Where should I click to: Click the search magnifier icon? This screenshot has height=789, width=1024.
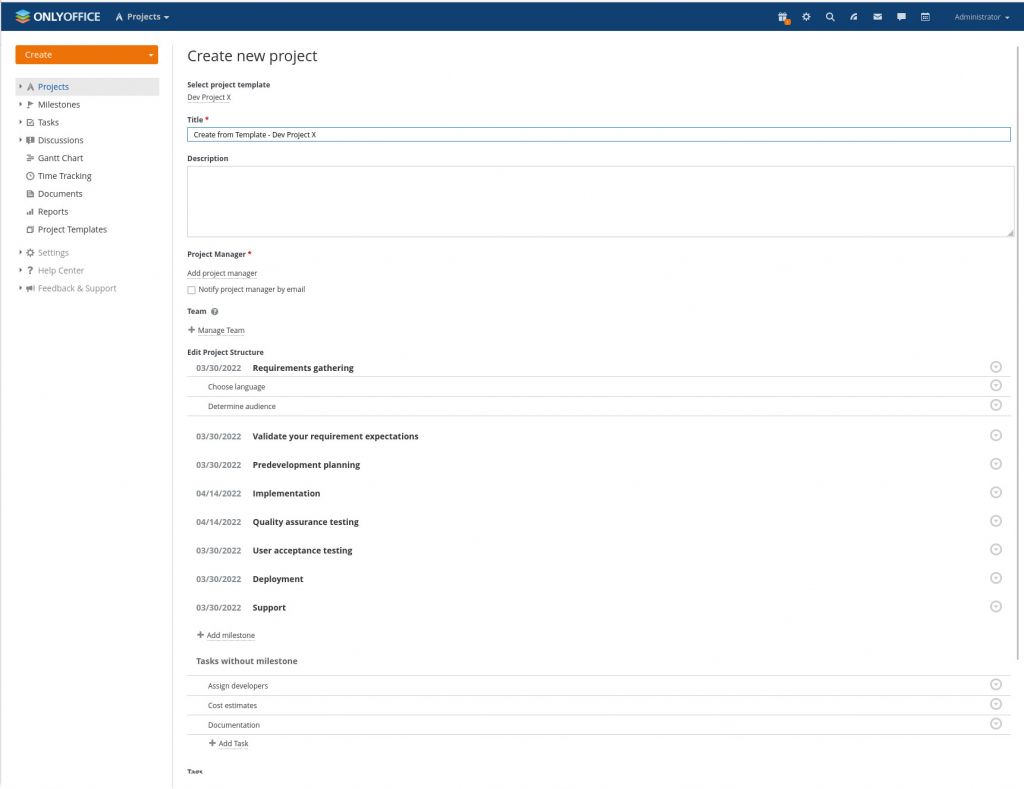(x=829, y=16)
